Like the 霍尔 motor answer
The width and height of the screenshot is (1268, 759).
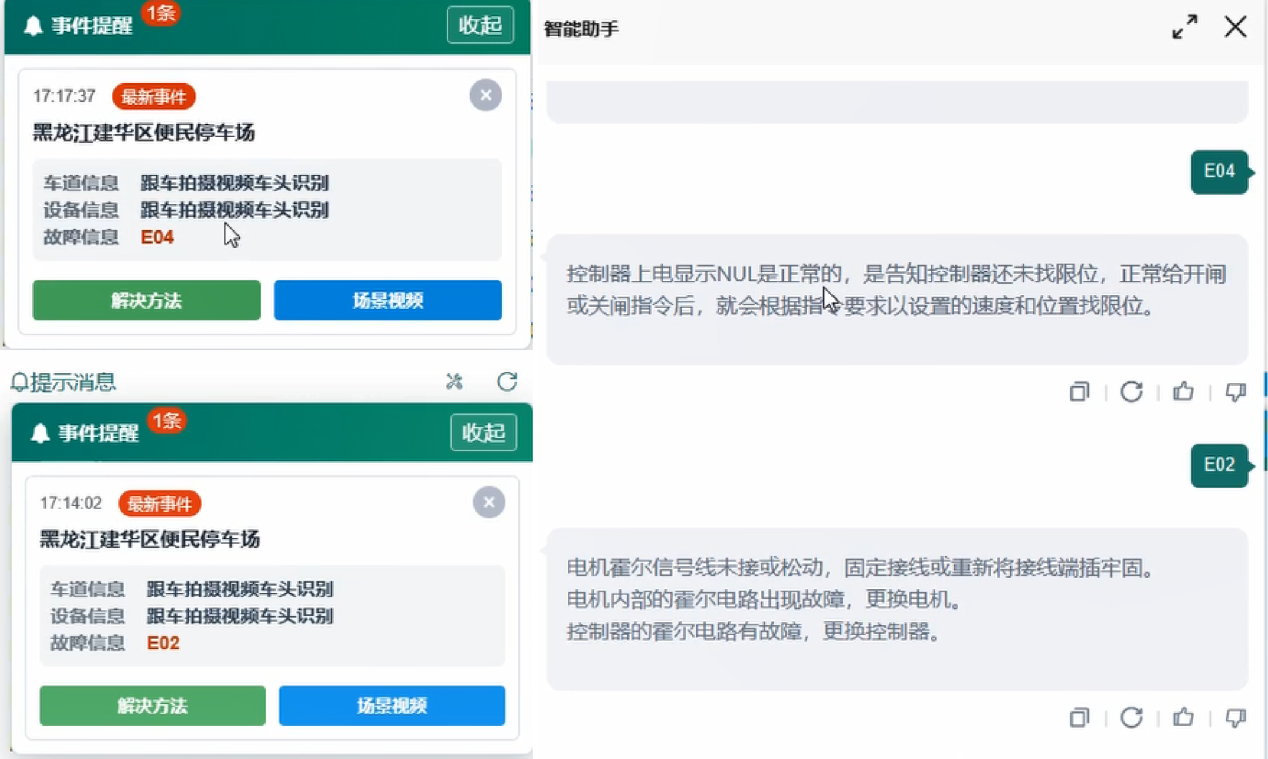[x=1184, y=717]
